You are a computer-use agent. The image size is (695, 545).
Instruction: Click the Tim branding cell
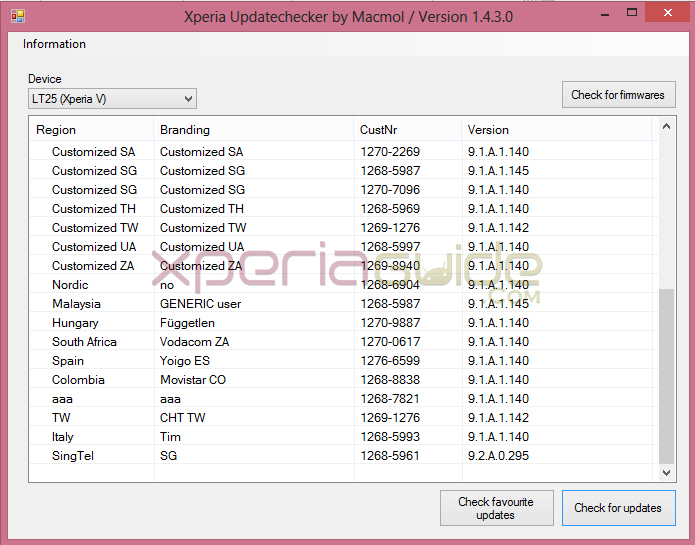170,437
